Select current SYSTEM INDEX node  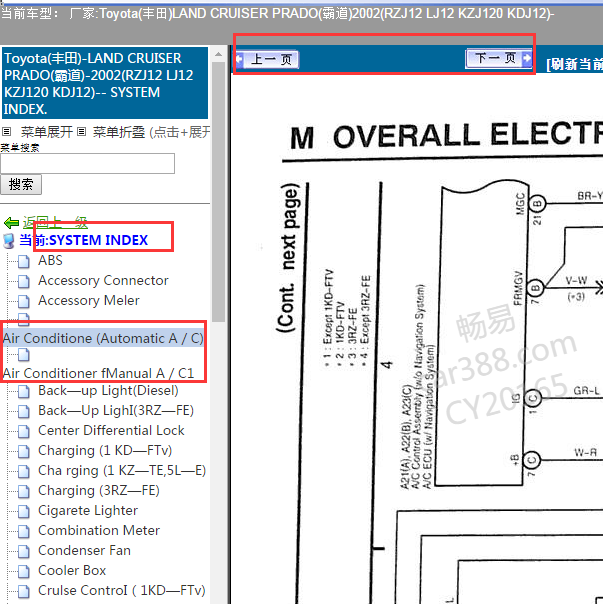pos(84,240)
